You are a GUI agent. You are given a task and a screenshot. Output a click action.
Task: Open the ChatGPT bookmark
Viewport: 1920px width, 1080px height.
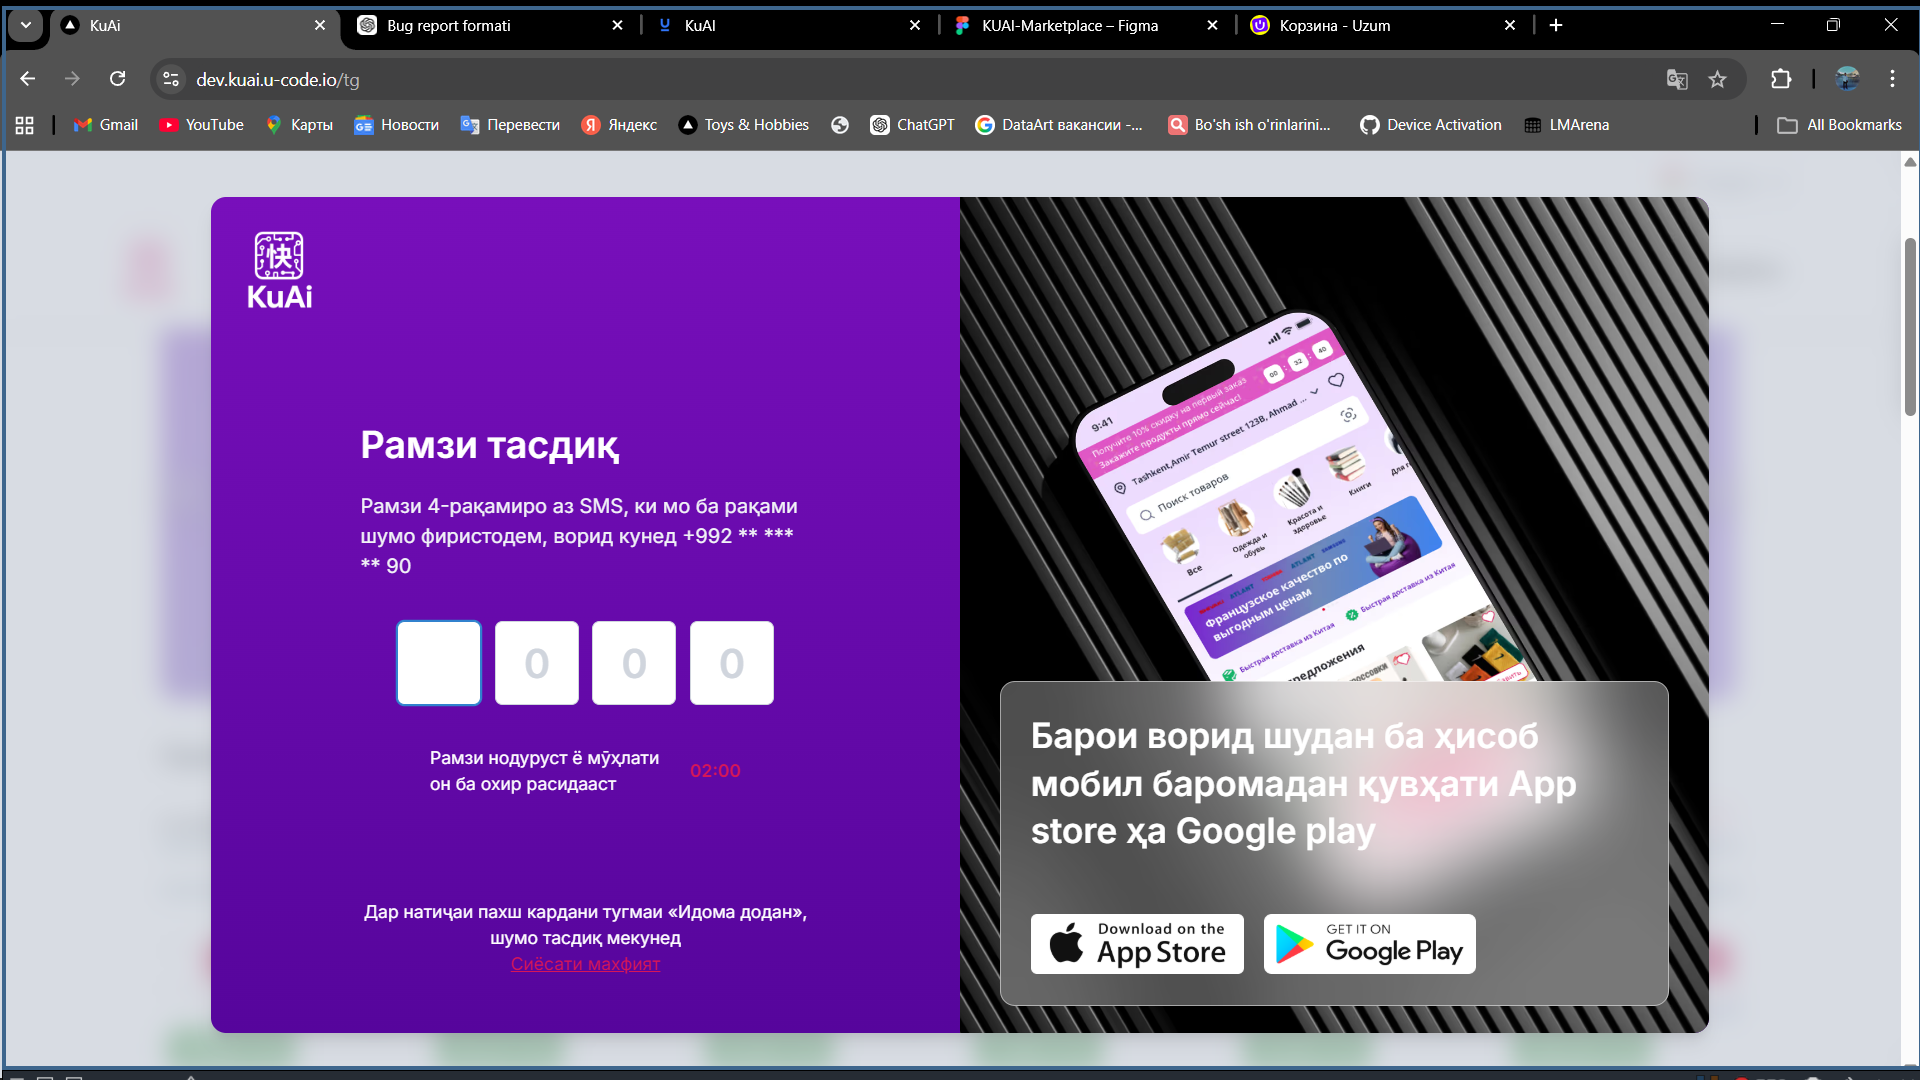tap(912, 125)
